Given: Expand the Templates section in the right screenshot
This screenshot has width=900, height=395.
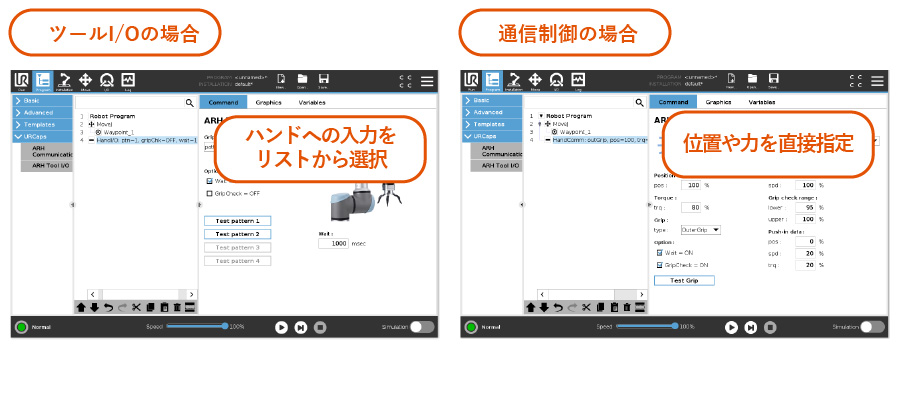Looking at the screenshot, I should pyautogui.click(x=492, y=124).
